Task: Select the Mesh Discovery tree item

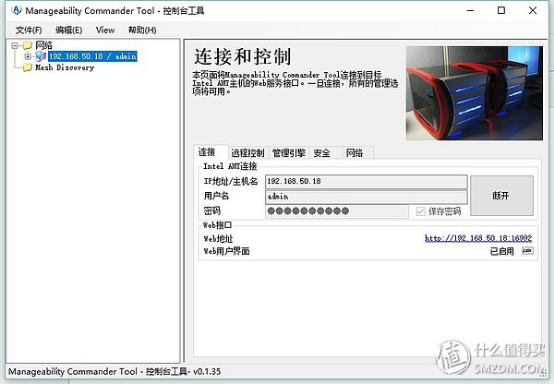Action: click(x=65, y=67)
